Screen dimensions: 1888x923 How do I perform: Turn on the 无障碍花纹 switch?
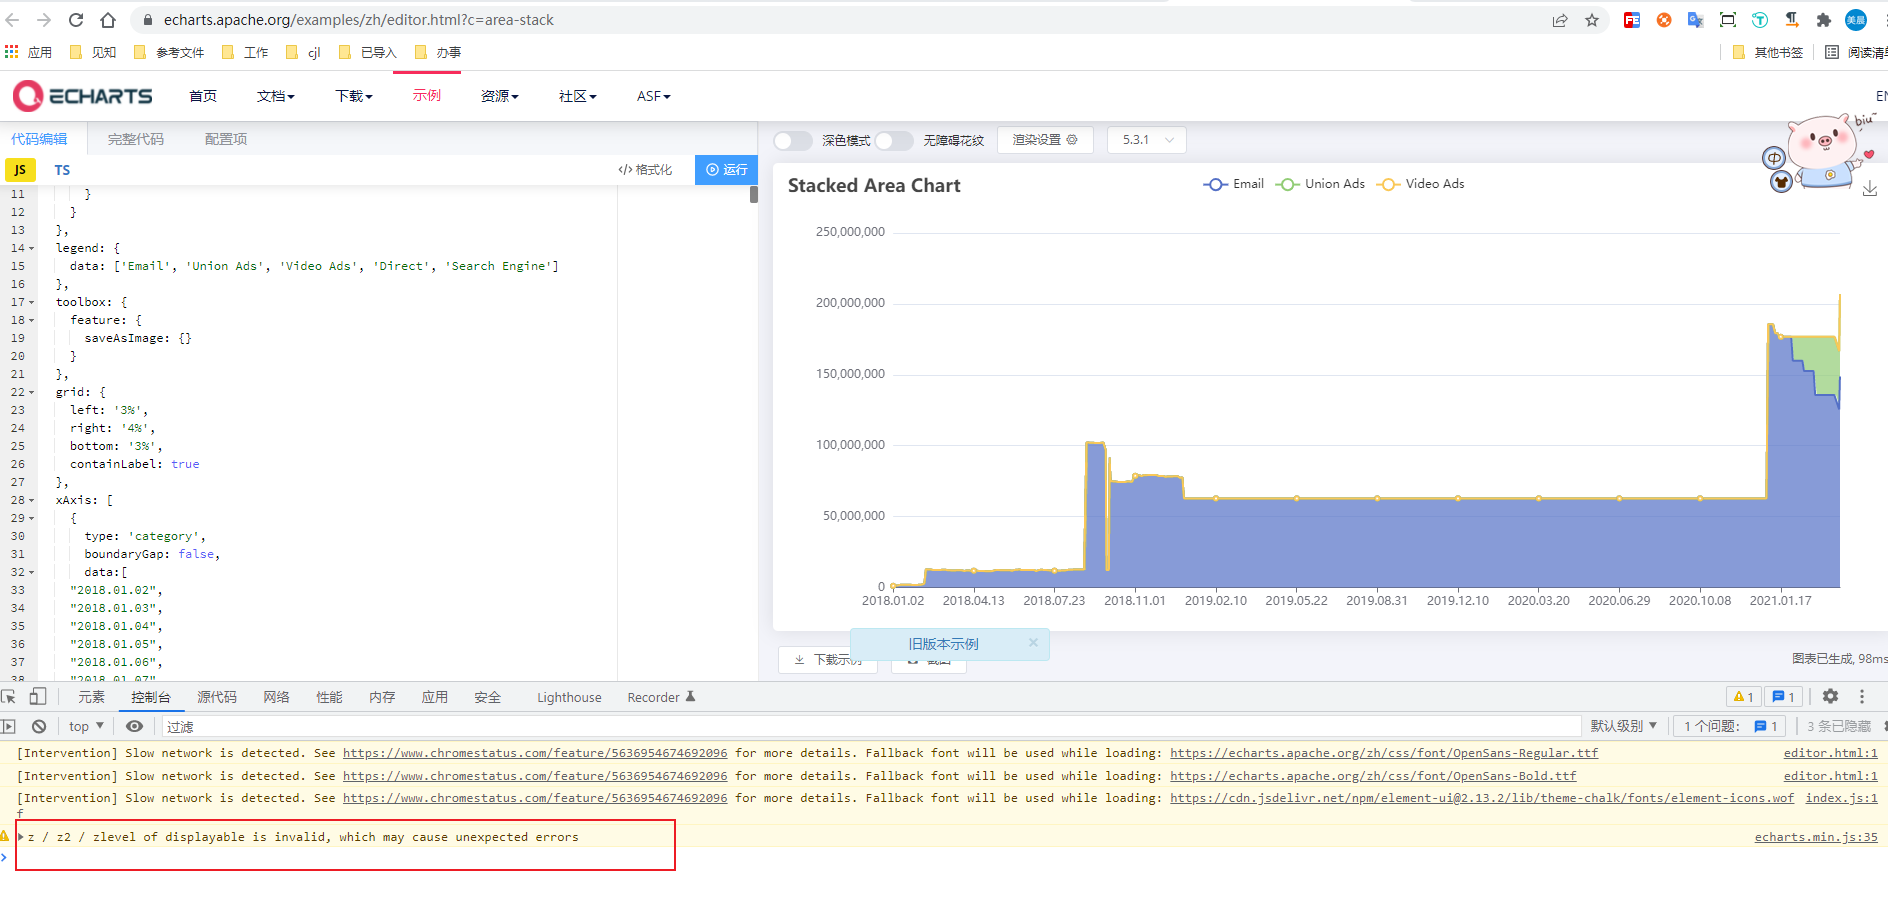point(895,140)
